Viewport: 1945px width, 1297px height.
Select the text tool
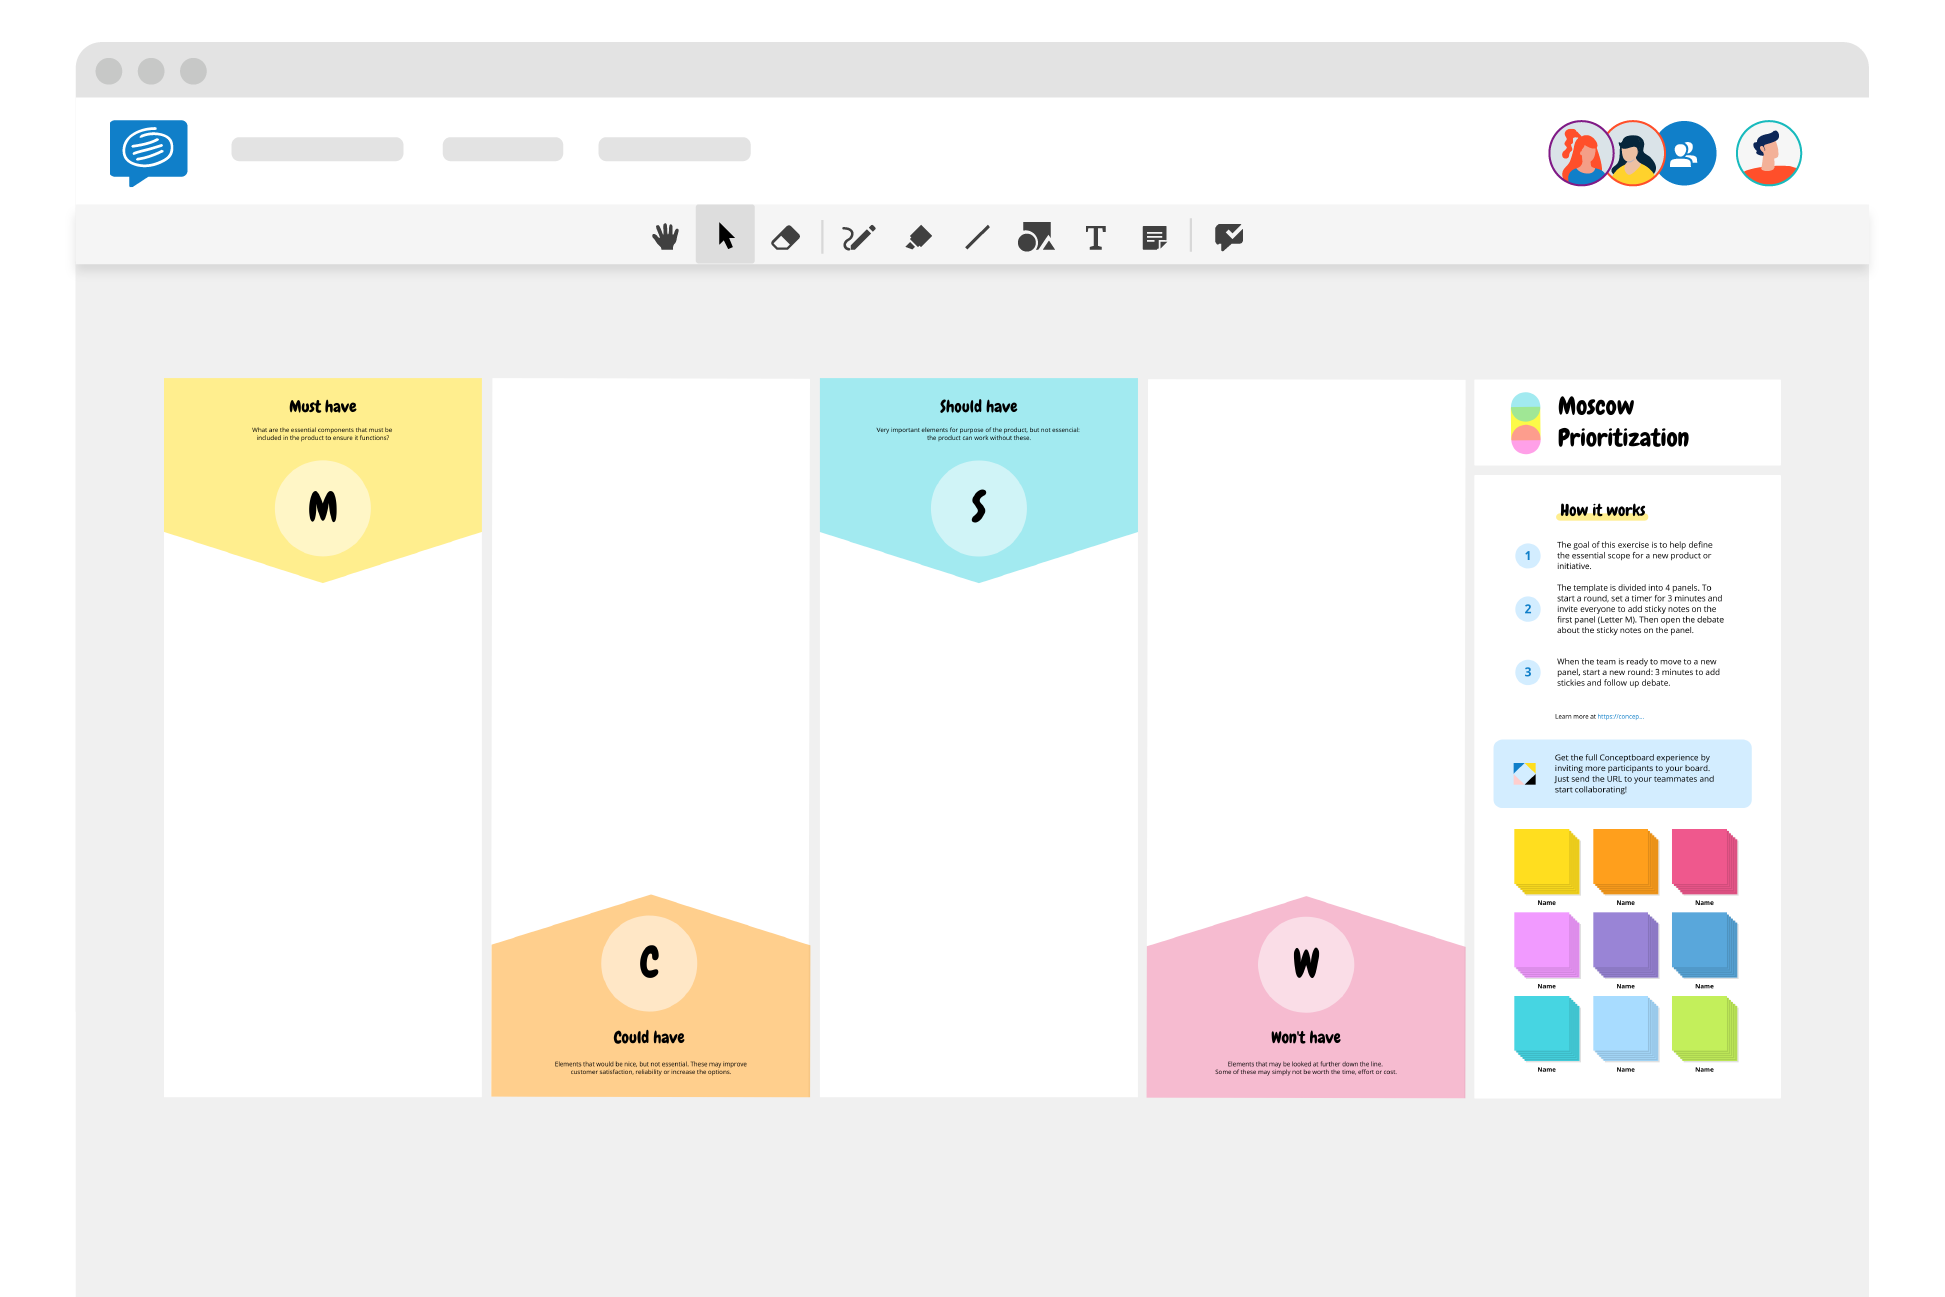(x=1097, y=237)
